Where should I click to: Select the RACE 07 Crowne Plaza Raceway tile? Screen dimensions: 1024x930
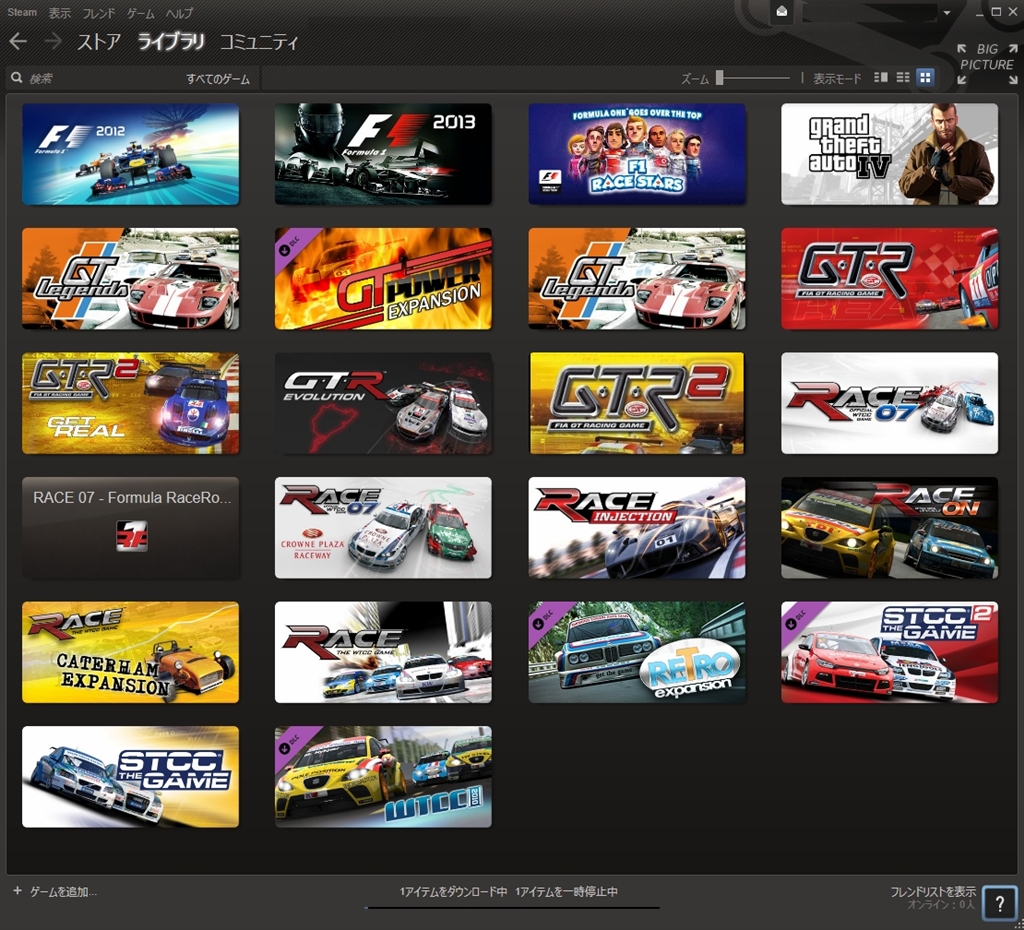tap(383, 528)
